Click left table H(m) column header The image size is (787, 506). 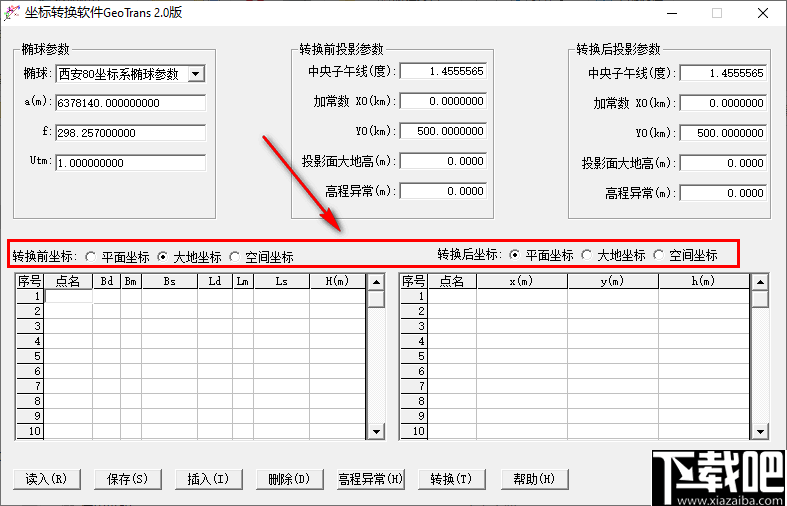point(337,282)
